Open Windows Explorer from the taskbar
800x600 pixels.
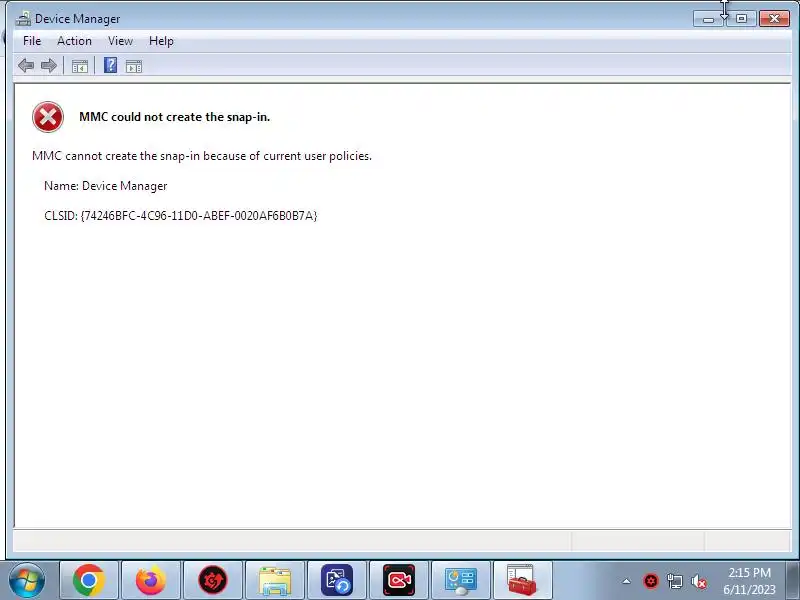tap(275, 580)
